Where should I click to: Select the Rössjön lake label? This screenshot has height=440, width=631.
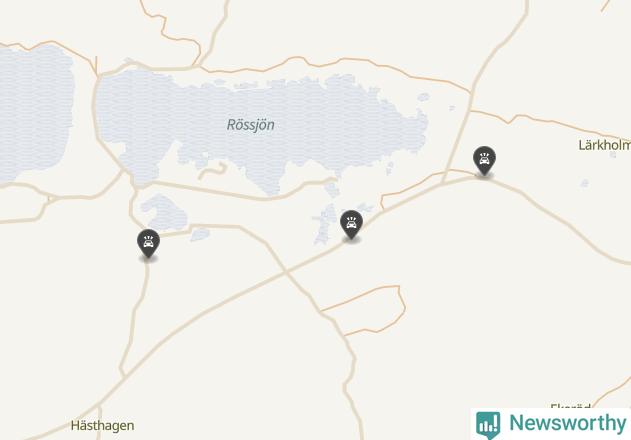point(251,124)
